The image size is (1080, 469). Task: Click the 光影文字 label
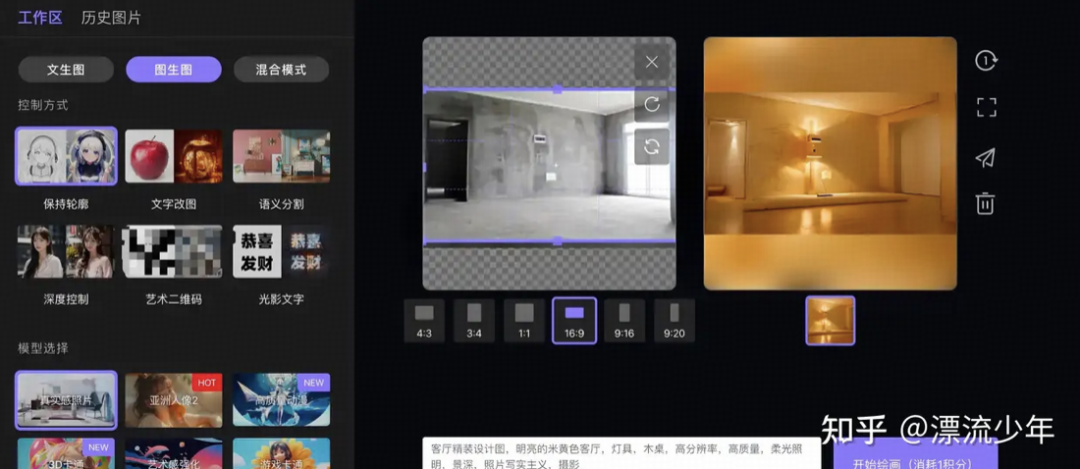(x=281, y=299)
